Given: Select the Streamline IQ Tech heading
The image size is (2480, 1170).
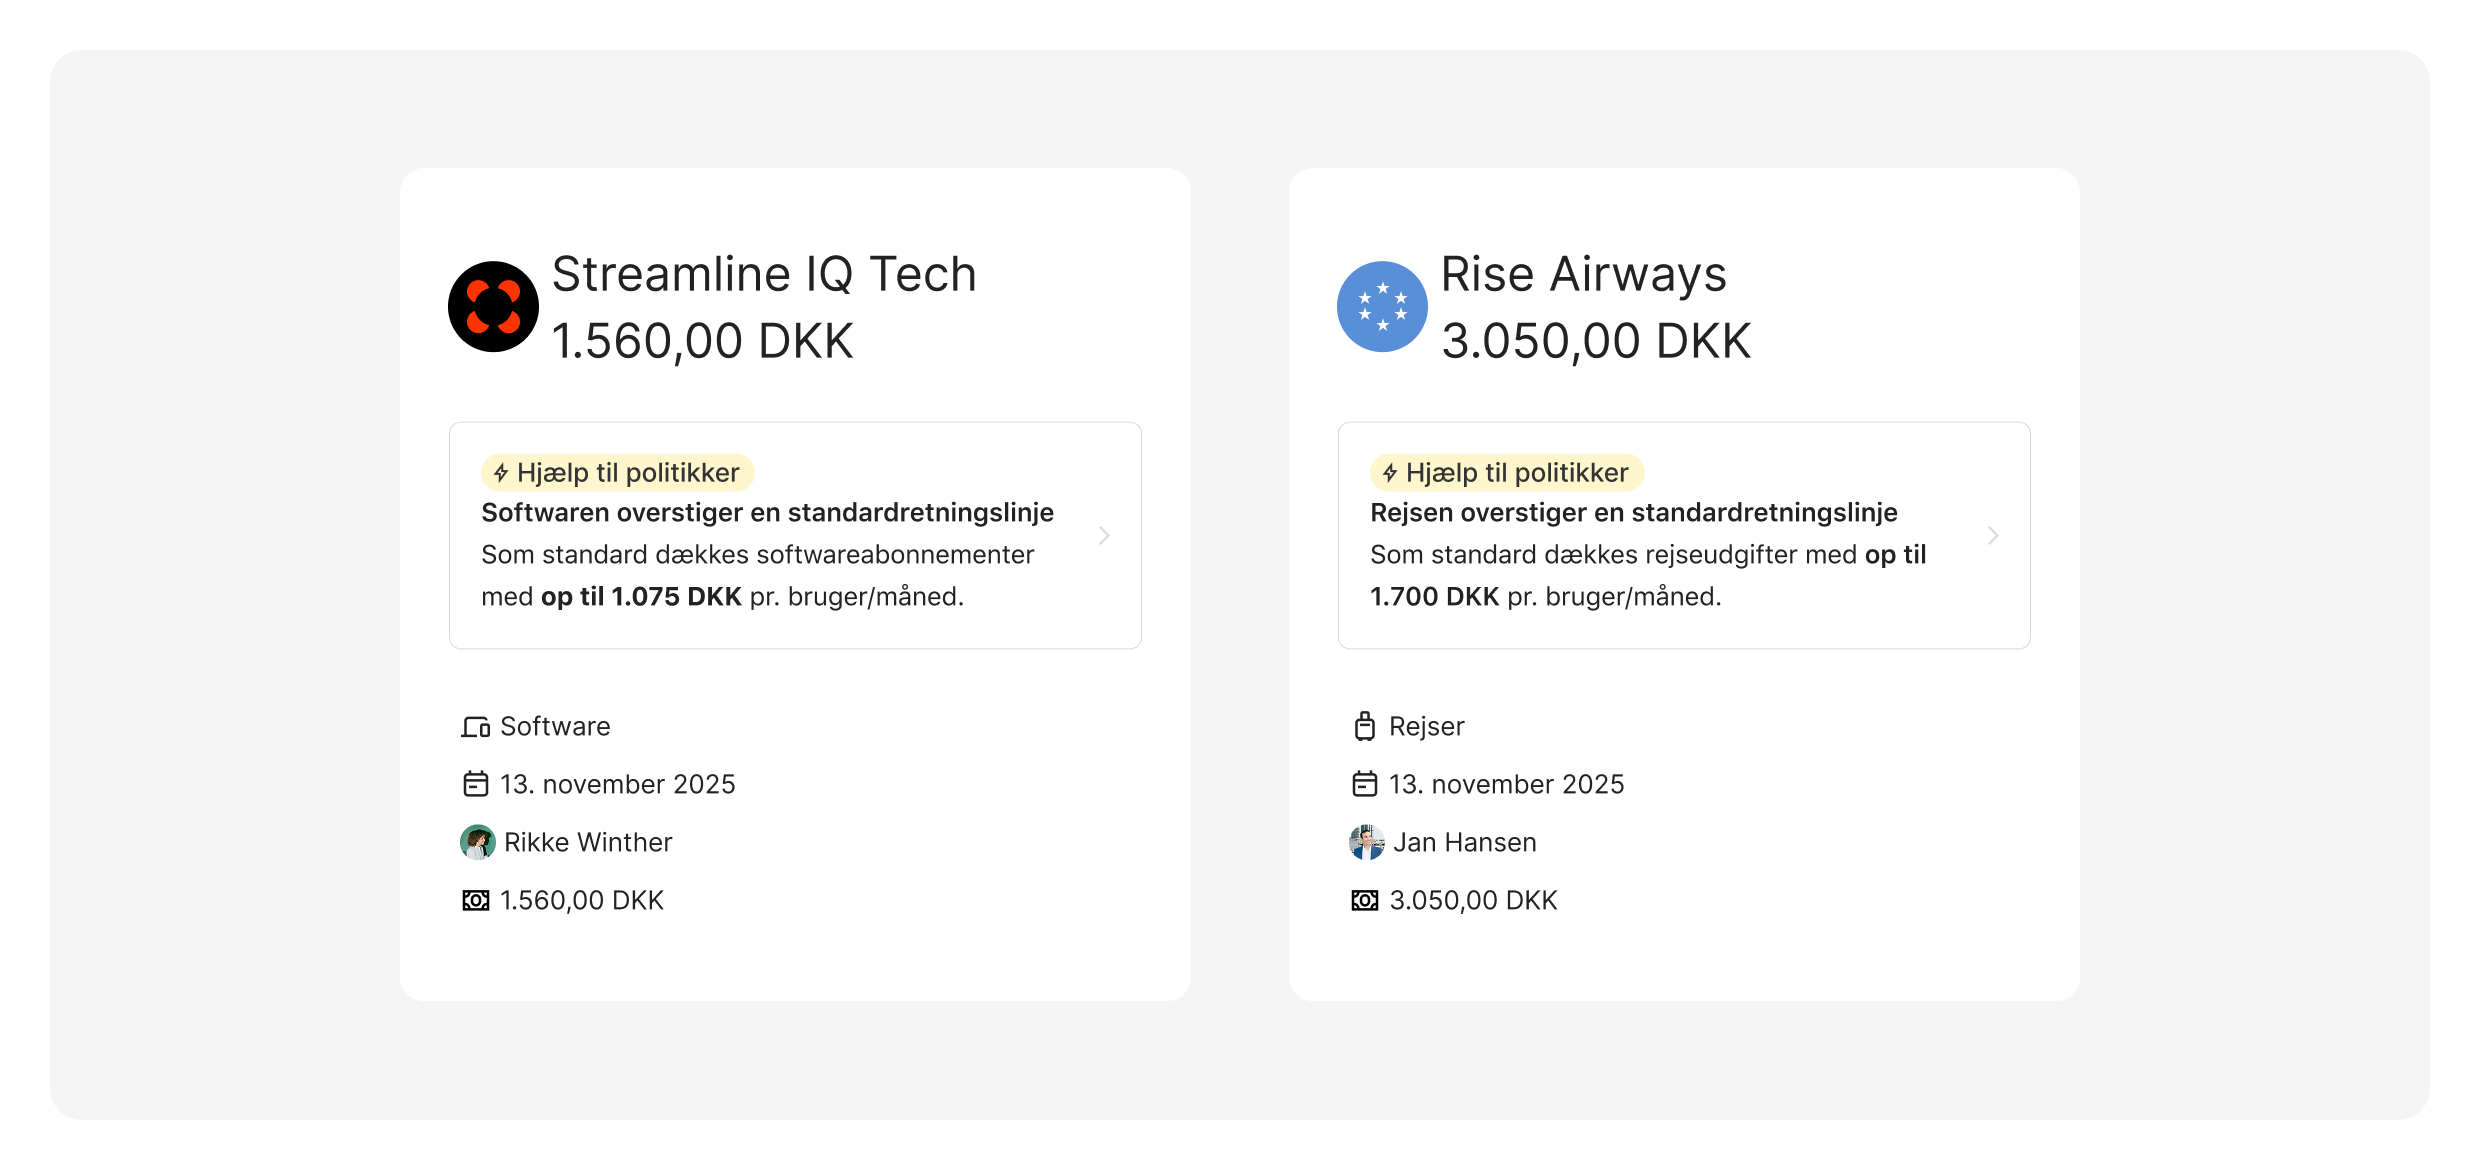Looking at the screenshot, I should 764,274.
